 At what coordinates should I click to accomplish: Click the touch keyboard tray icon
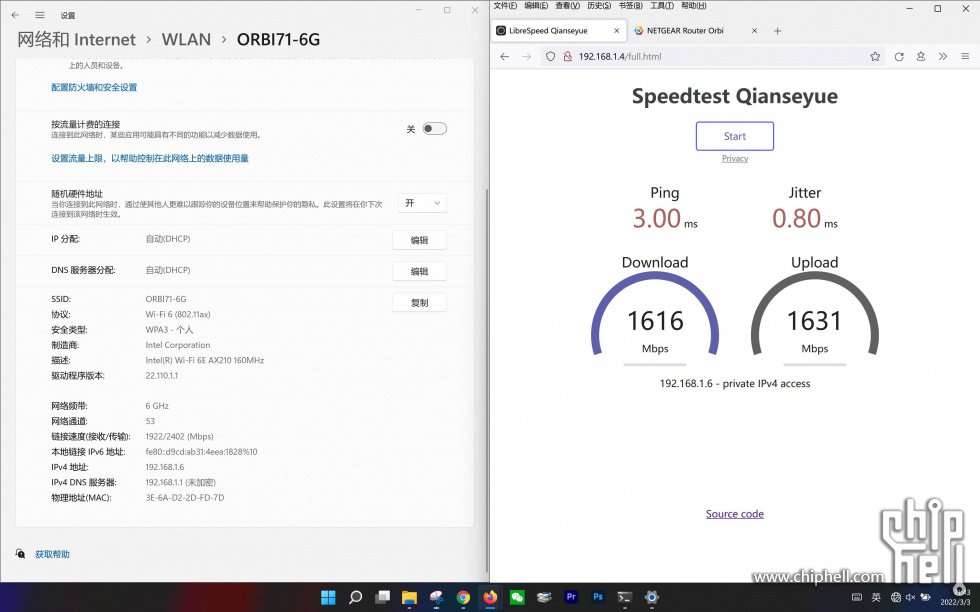tap(858, 598)
